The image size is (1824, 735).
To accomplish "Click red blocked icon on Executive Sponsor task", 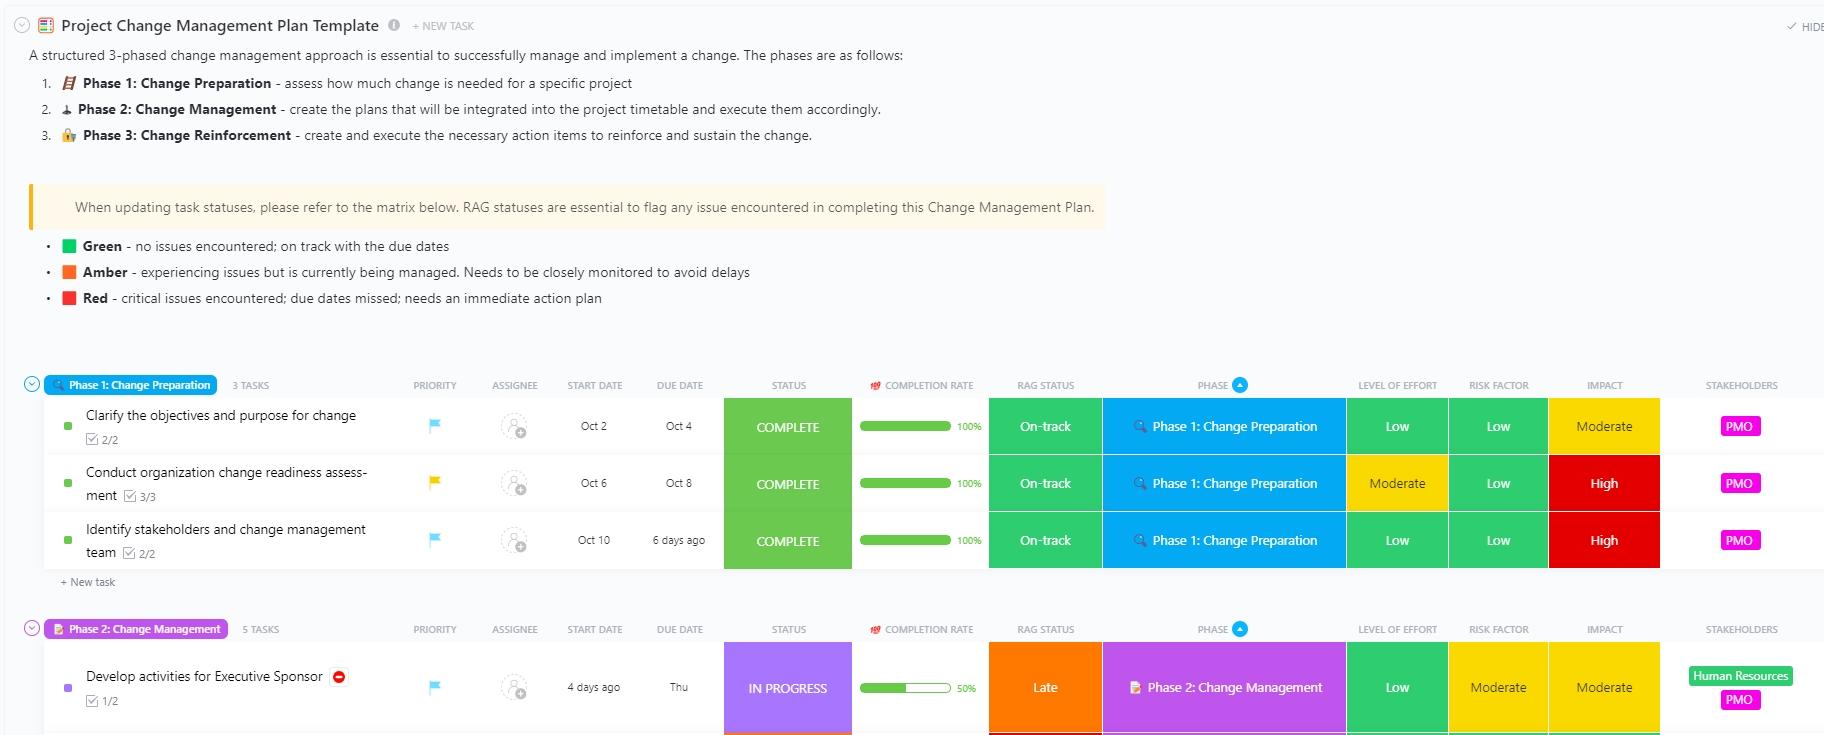I will point(339,677).
